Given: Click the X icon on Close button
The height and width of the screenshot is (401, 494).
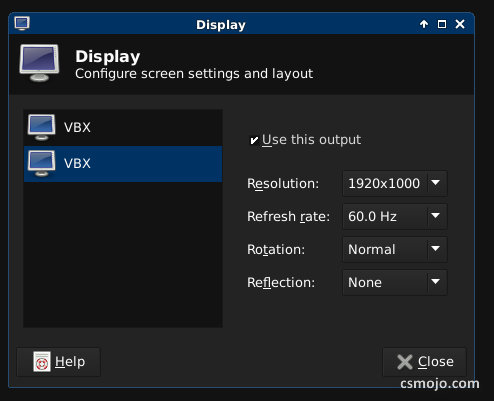Looking at the screenshot, I should pos(405,362).
